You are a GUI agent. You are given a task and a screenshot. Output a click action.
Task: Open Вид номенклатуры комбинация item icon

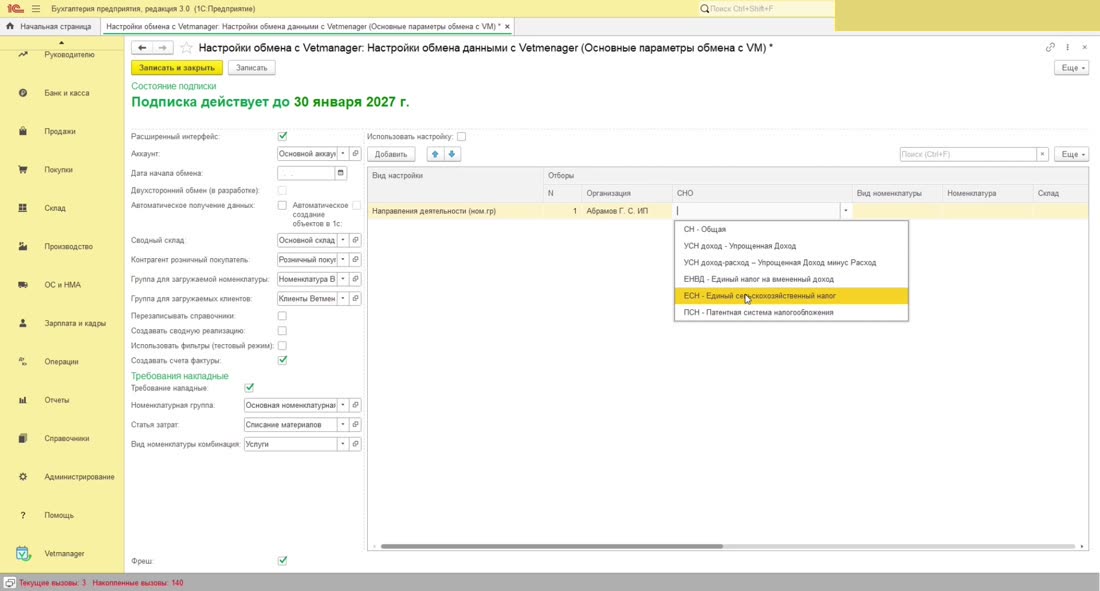(355, 444)
